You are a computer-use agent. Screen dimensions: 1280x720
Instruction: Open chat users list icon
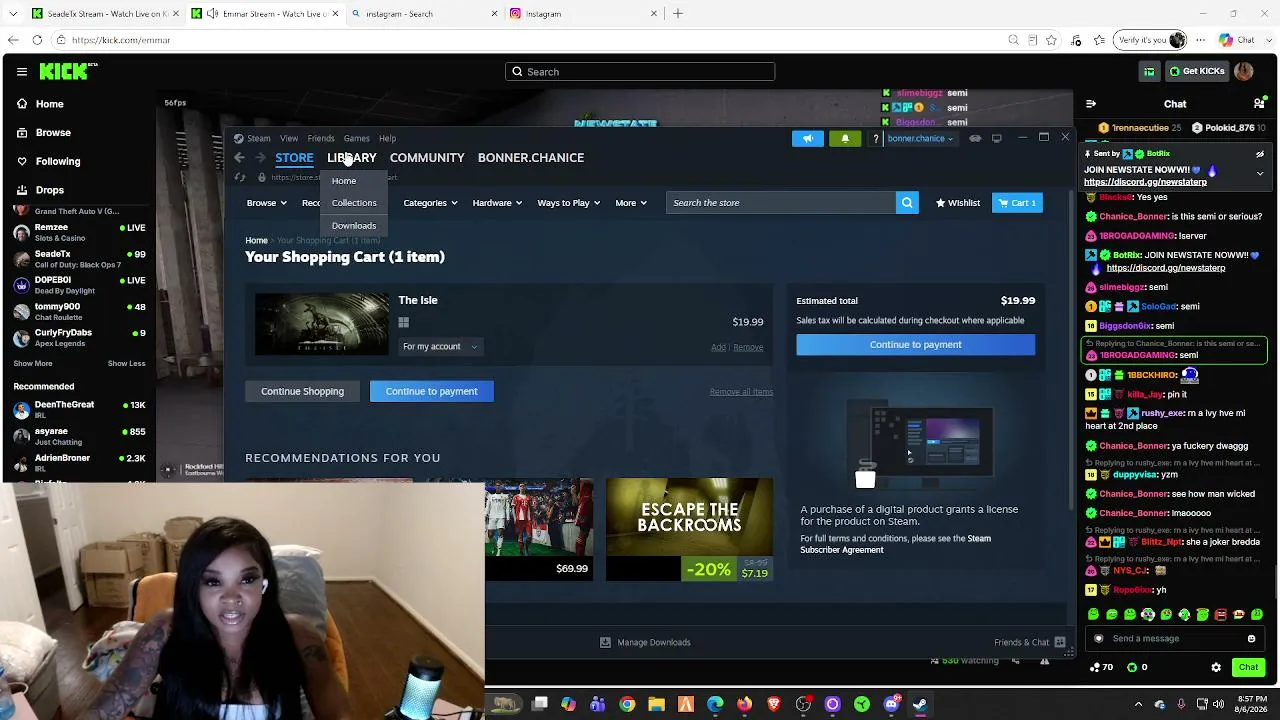tap(1259, 104)
